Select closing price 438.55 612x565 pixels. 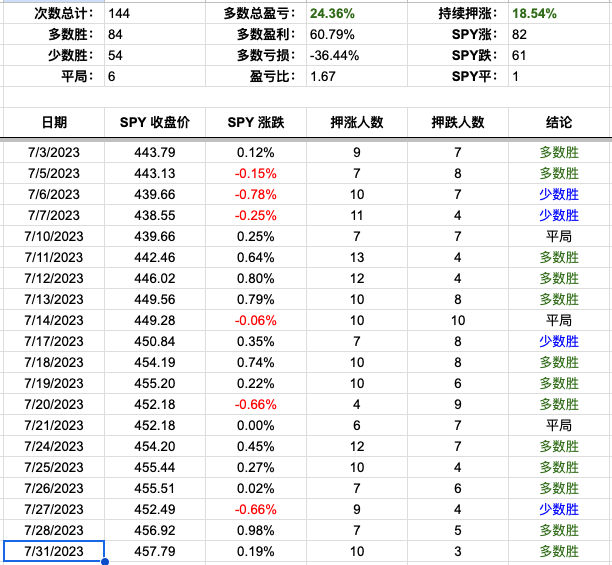[x=155, y=215]
